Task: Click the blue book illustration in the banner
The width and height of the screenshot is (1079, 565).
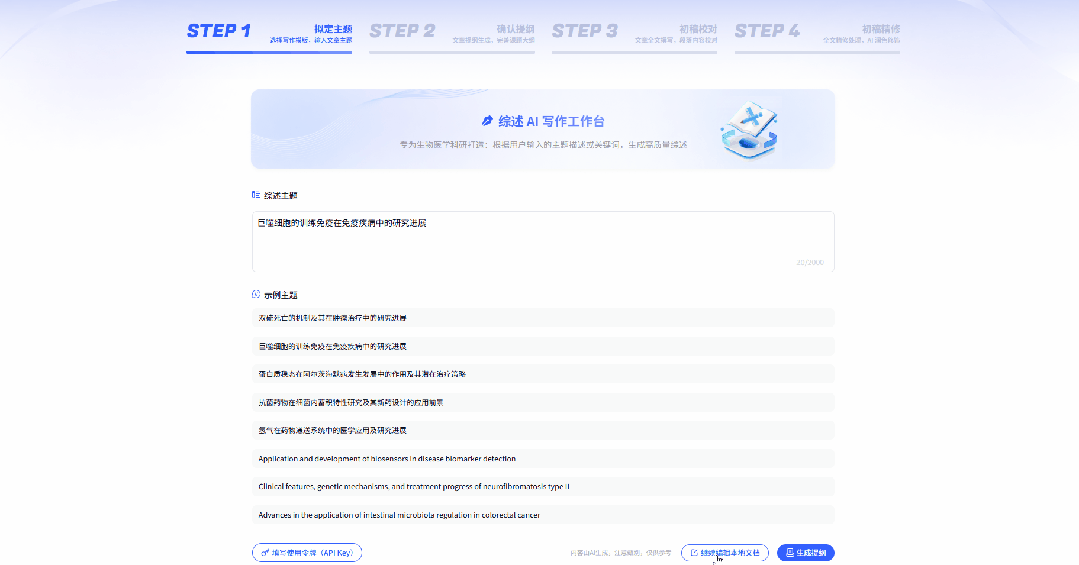Action: 749,129
